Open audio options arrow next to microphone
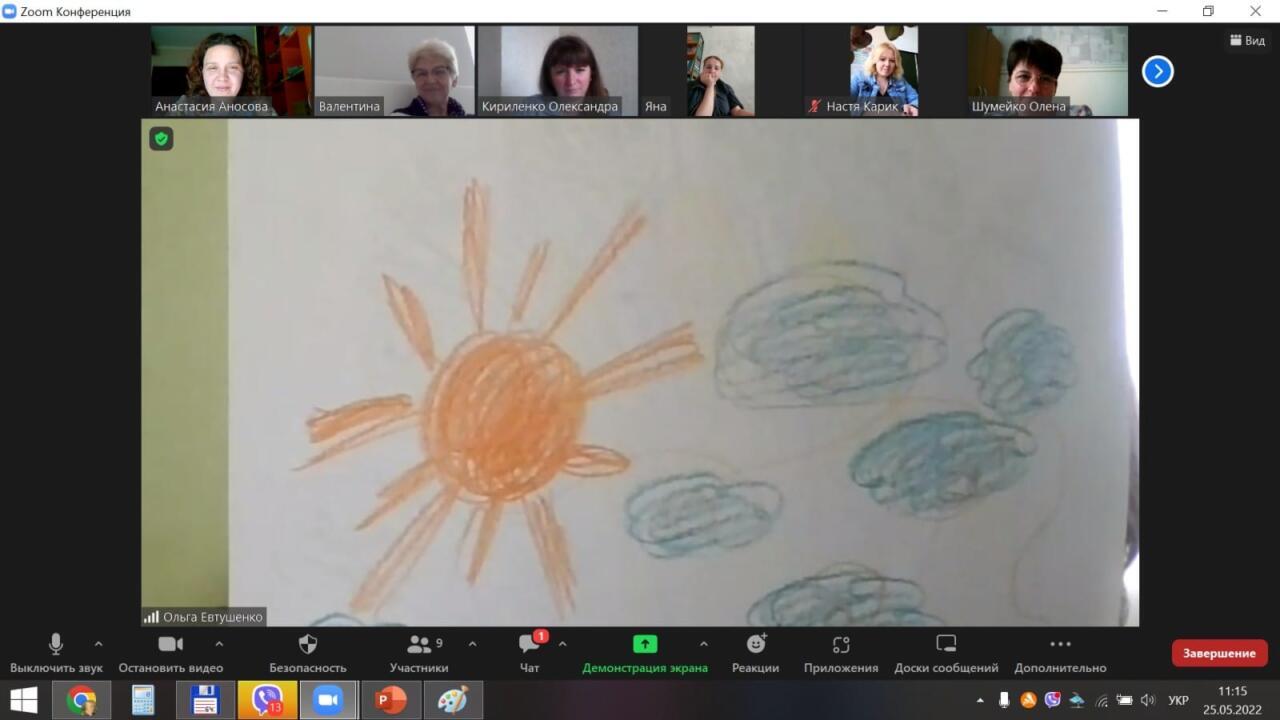 [98, 644]
